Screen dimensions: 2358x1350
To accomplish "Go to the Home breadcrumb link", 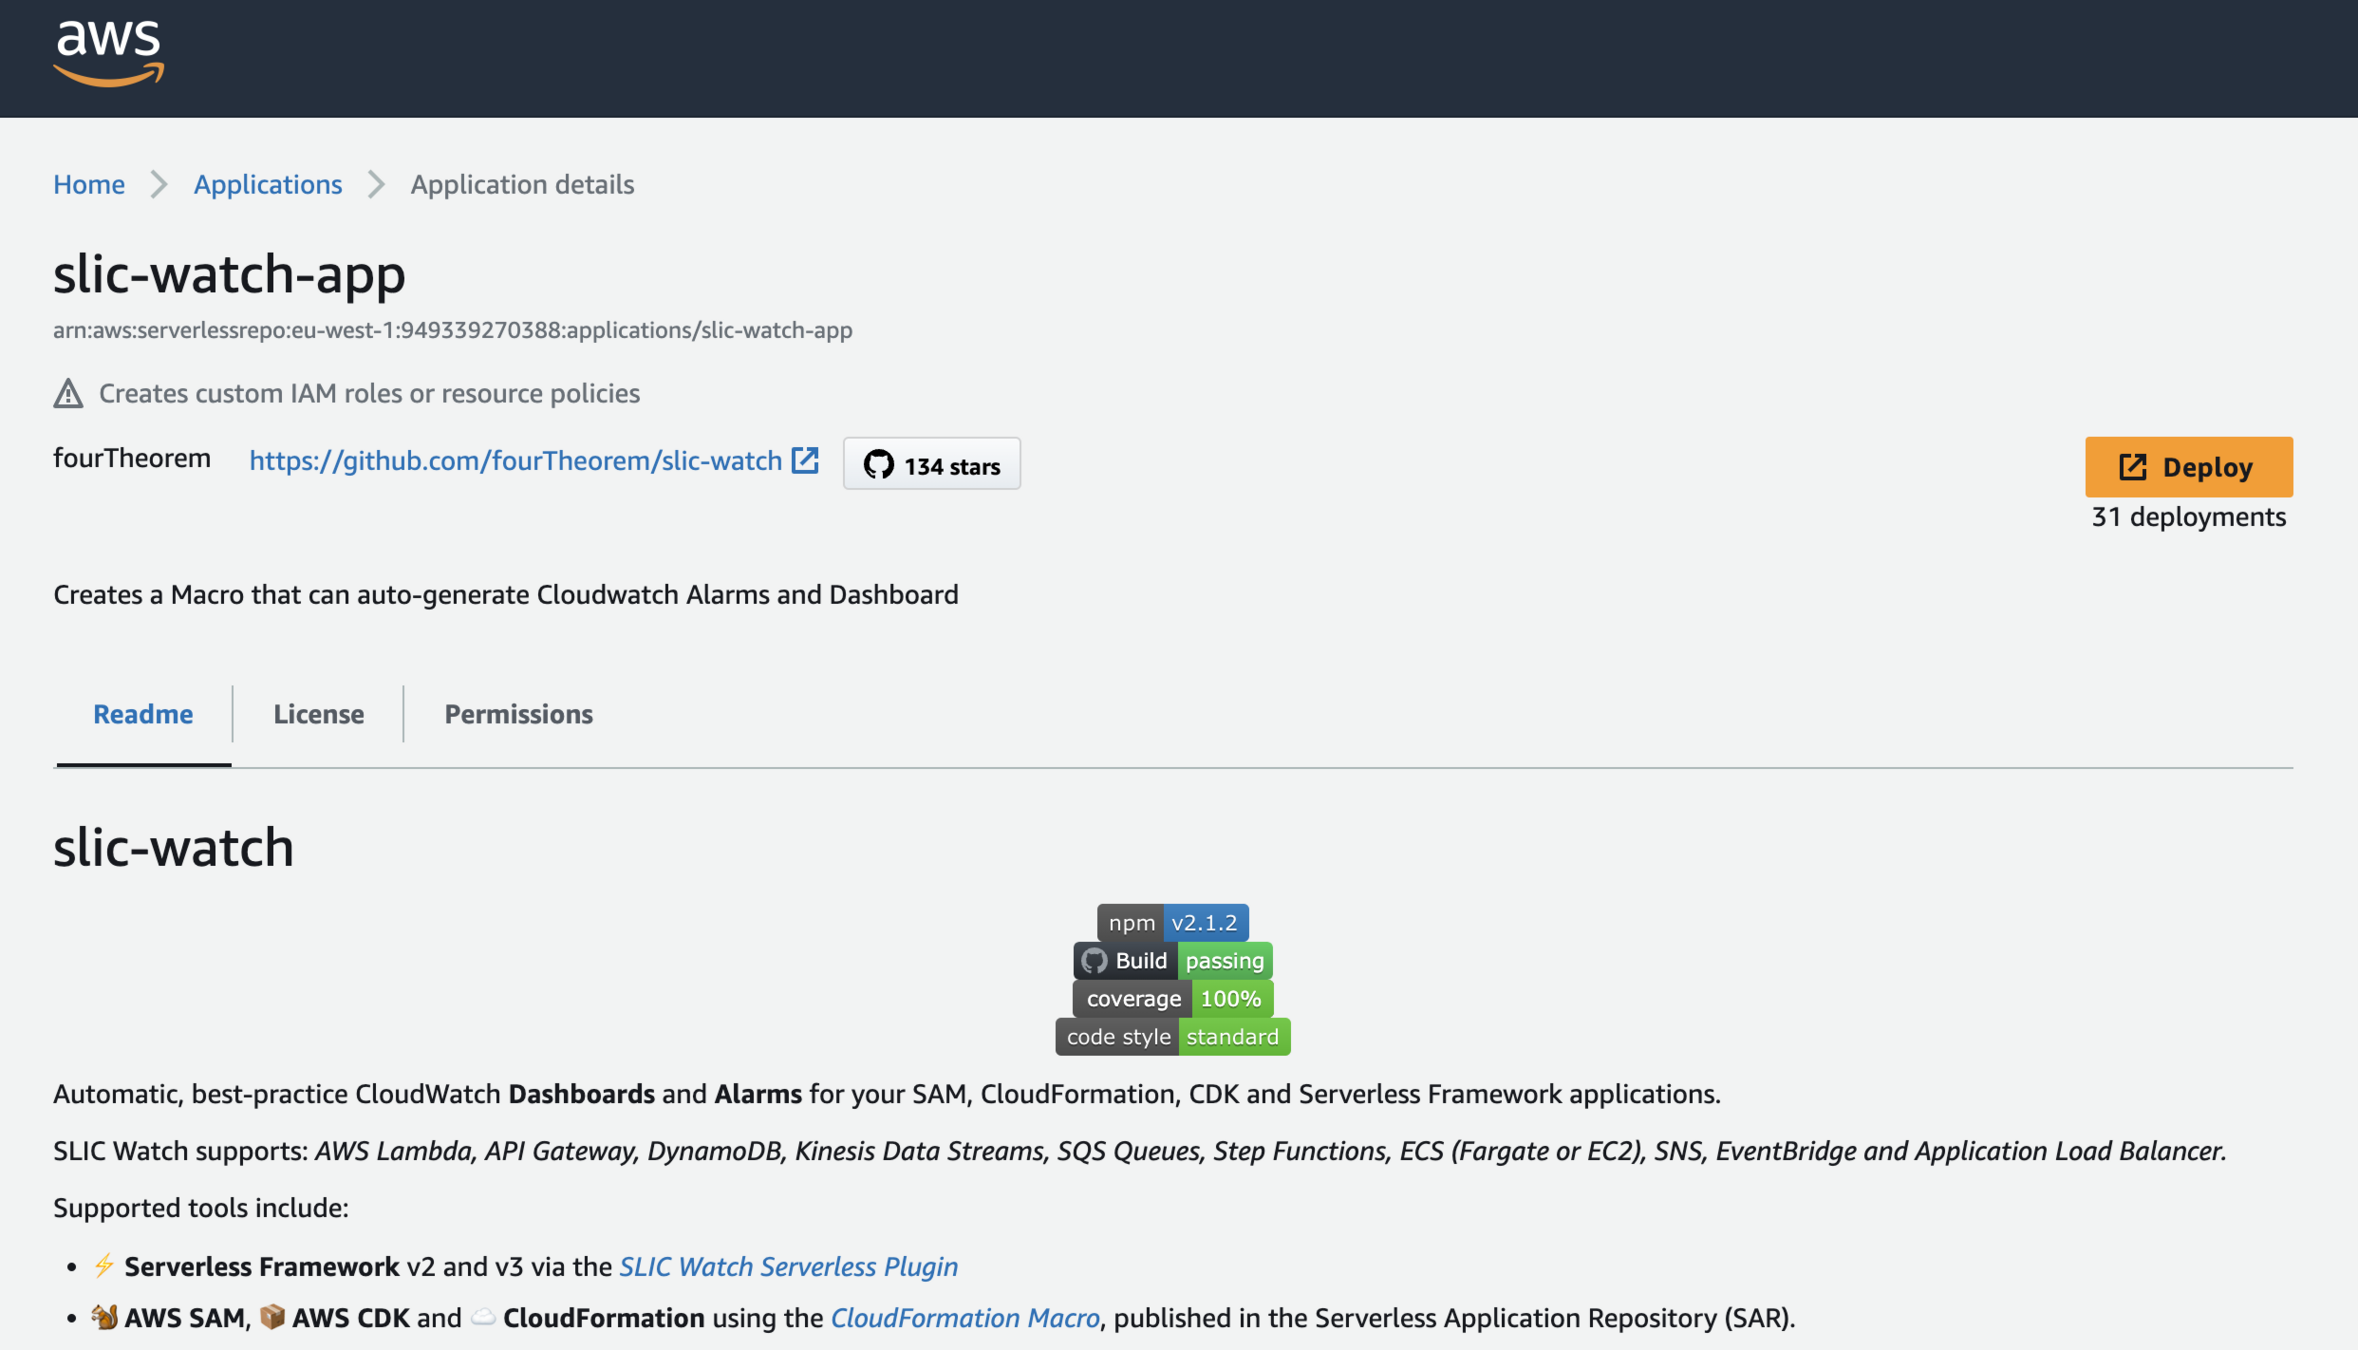I will coord(89,185).
